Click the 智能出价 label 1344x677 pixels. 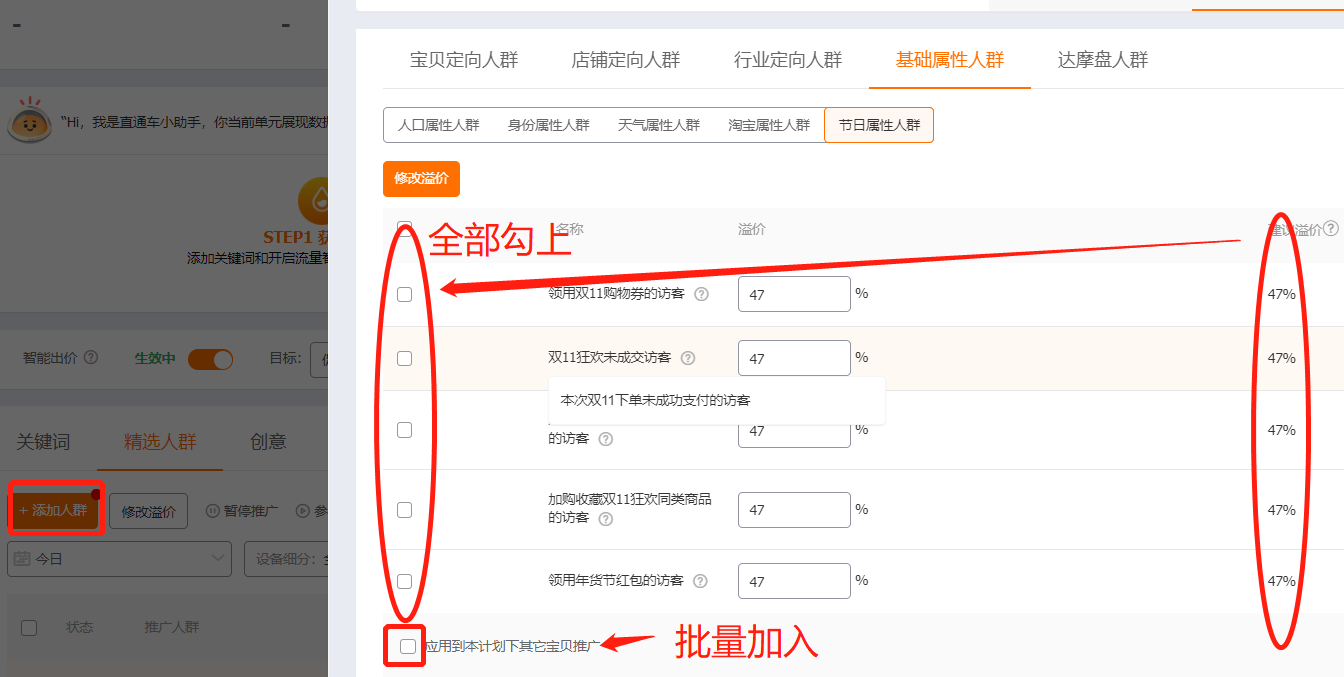click(x=51, y=357)
